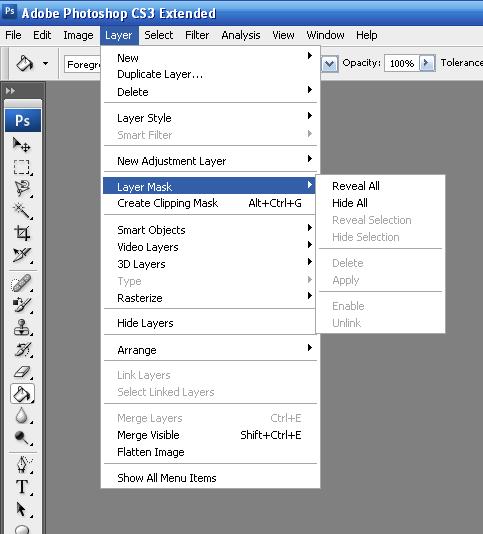
Task: Open the Opacity slider arrow
Action: tap(427, 63)
